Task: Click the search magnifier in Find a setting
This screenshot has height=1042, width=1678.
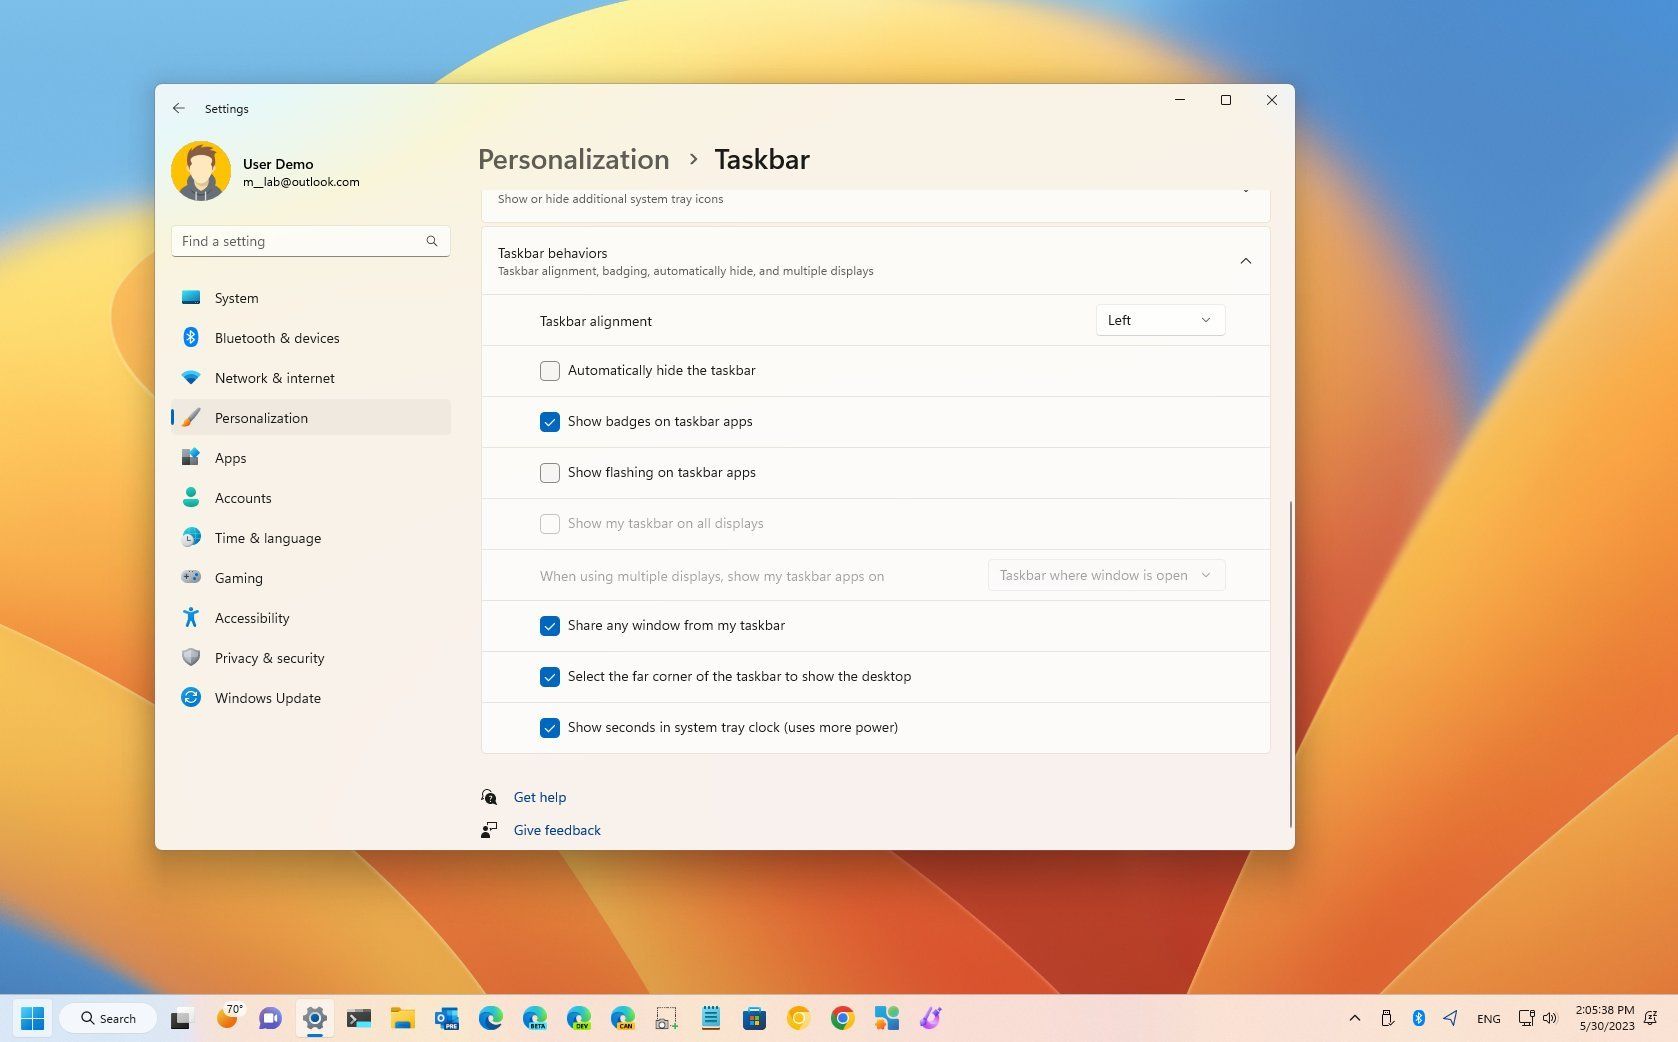Action: pos(432,241)
